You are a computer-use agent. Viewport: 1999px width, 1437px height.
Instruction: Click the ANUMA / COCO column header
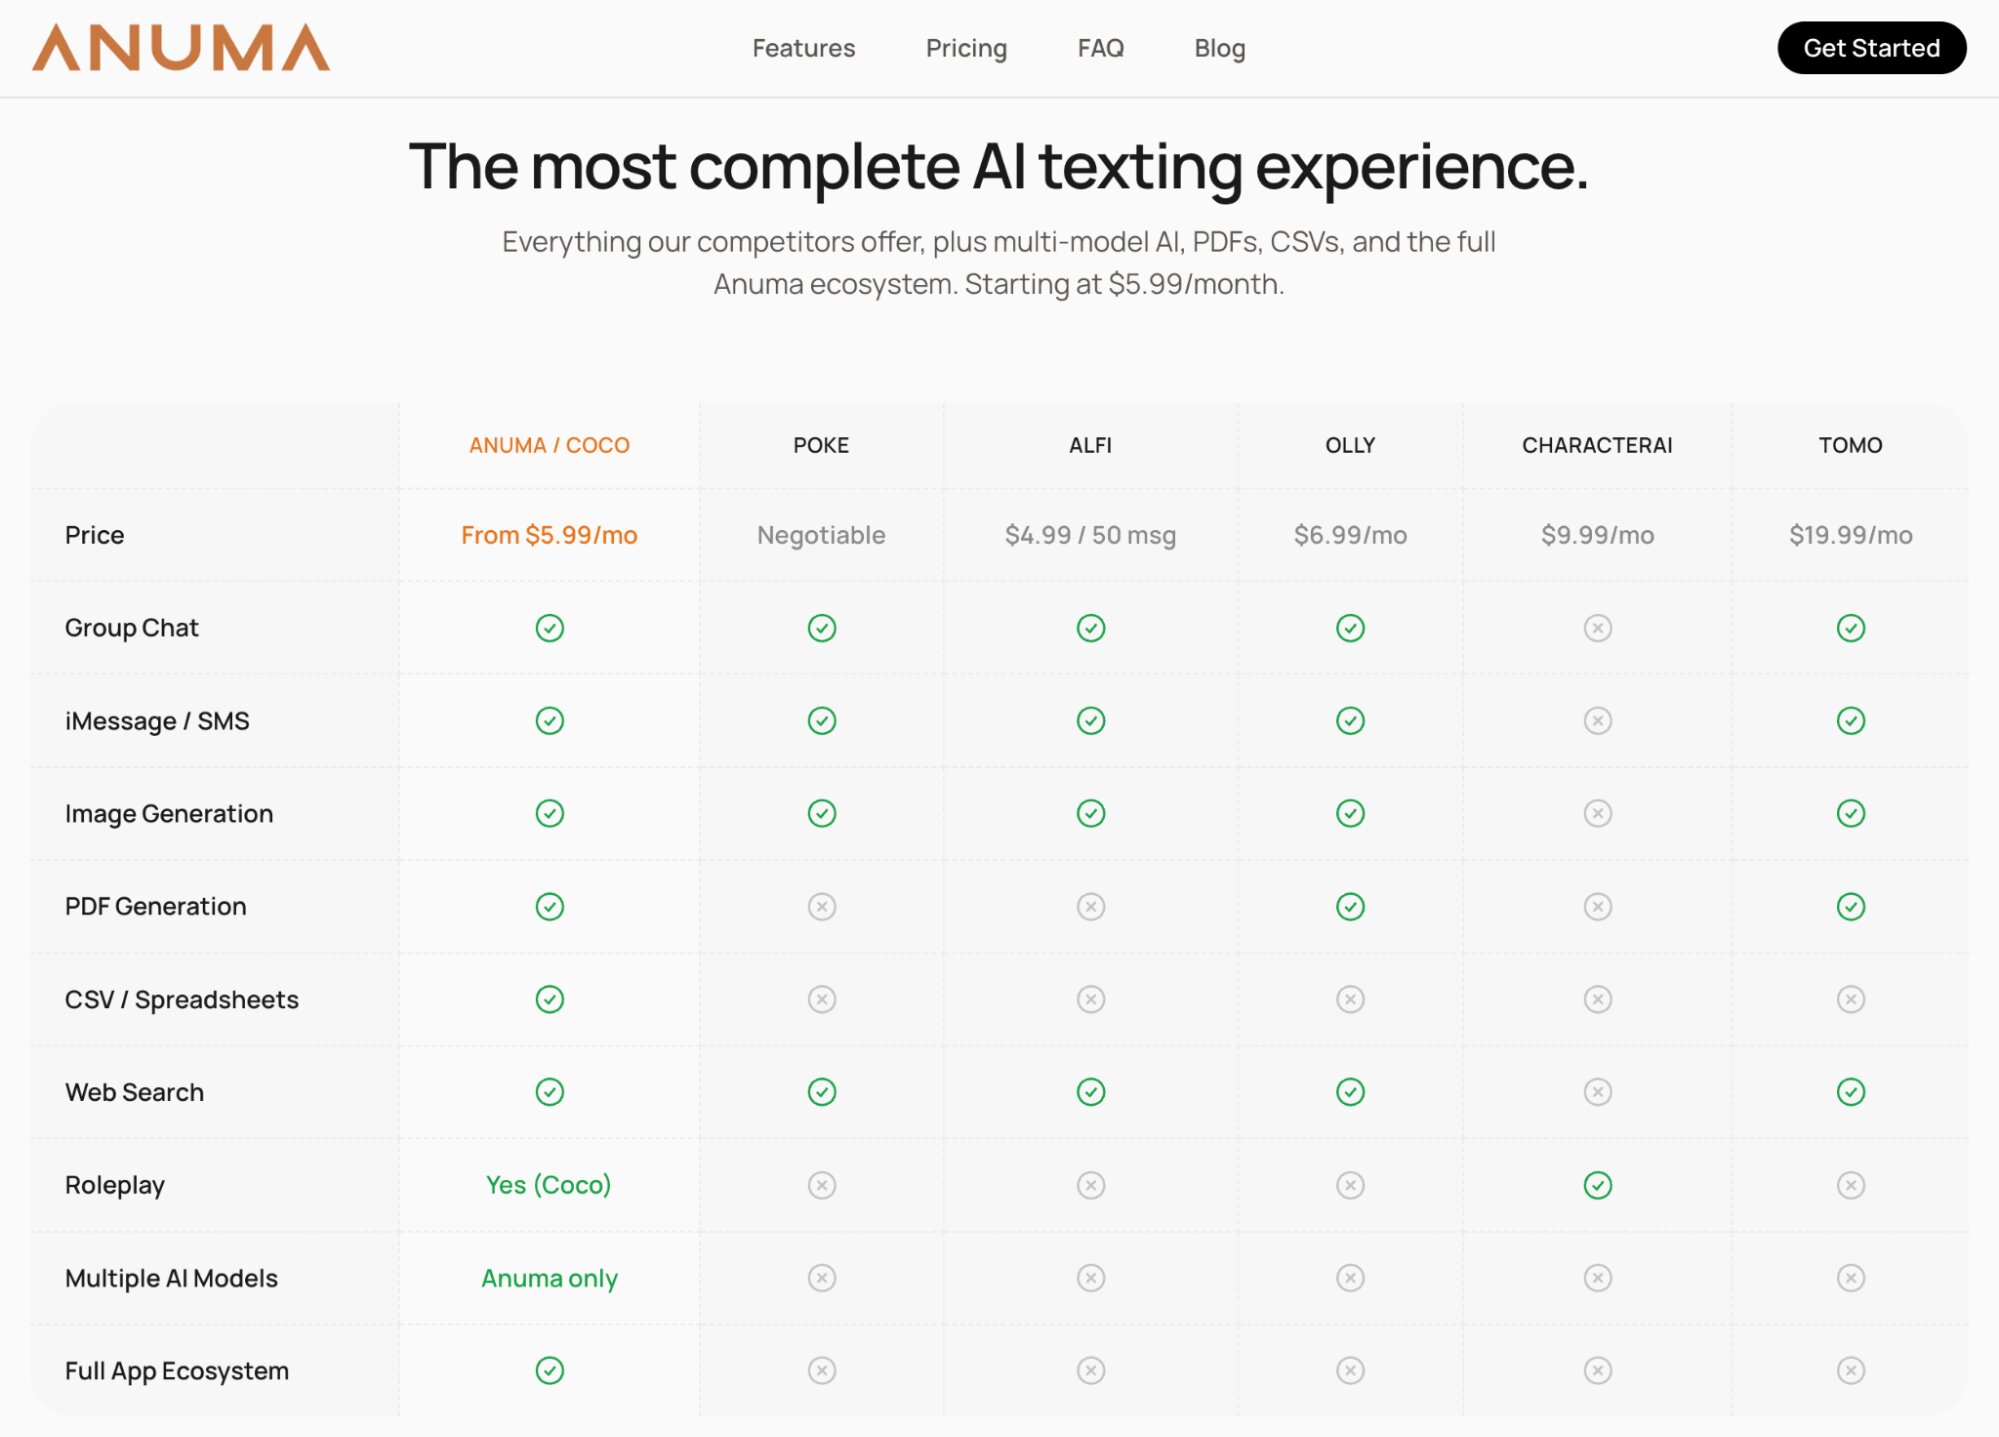(x=549, y=445)
